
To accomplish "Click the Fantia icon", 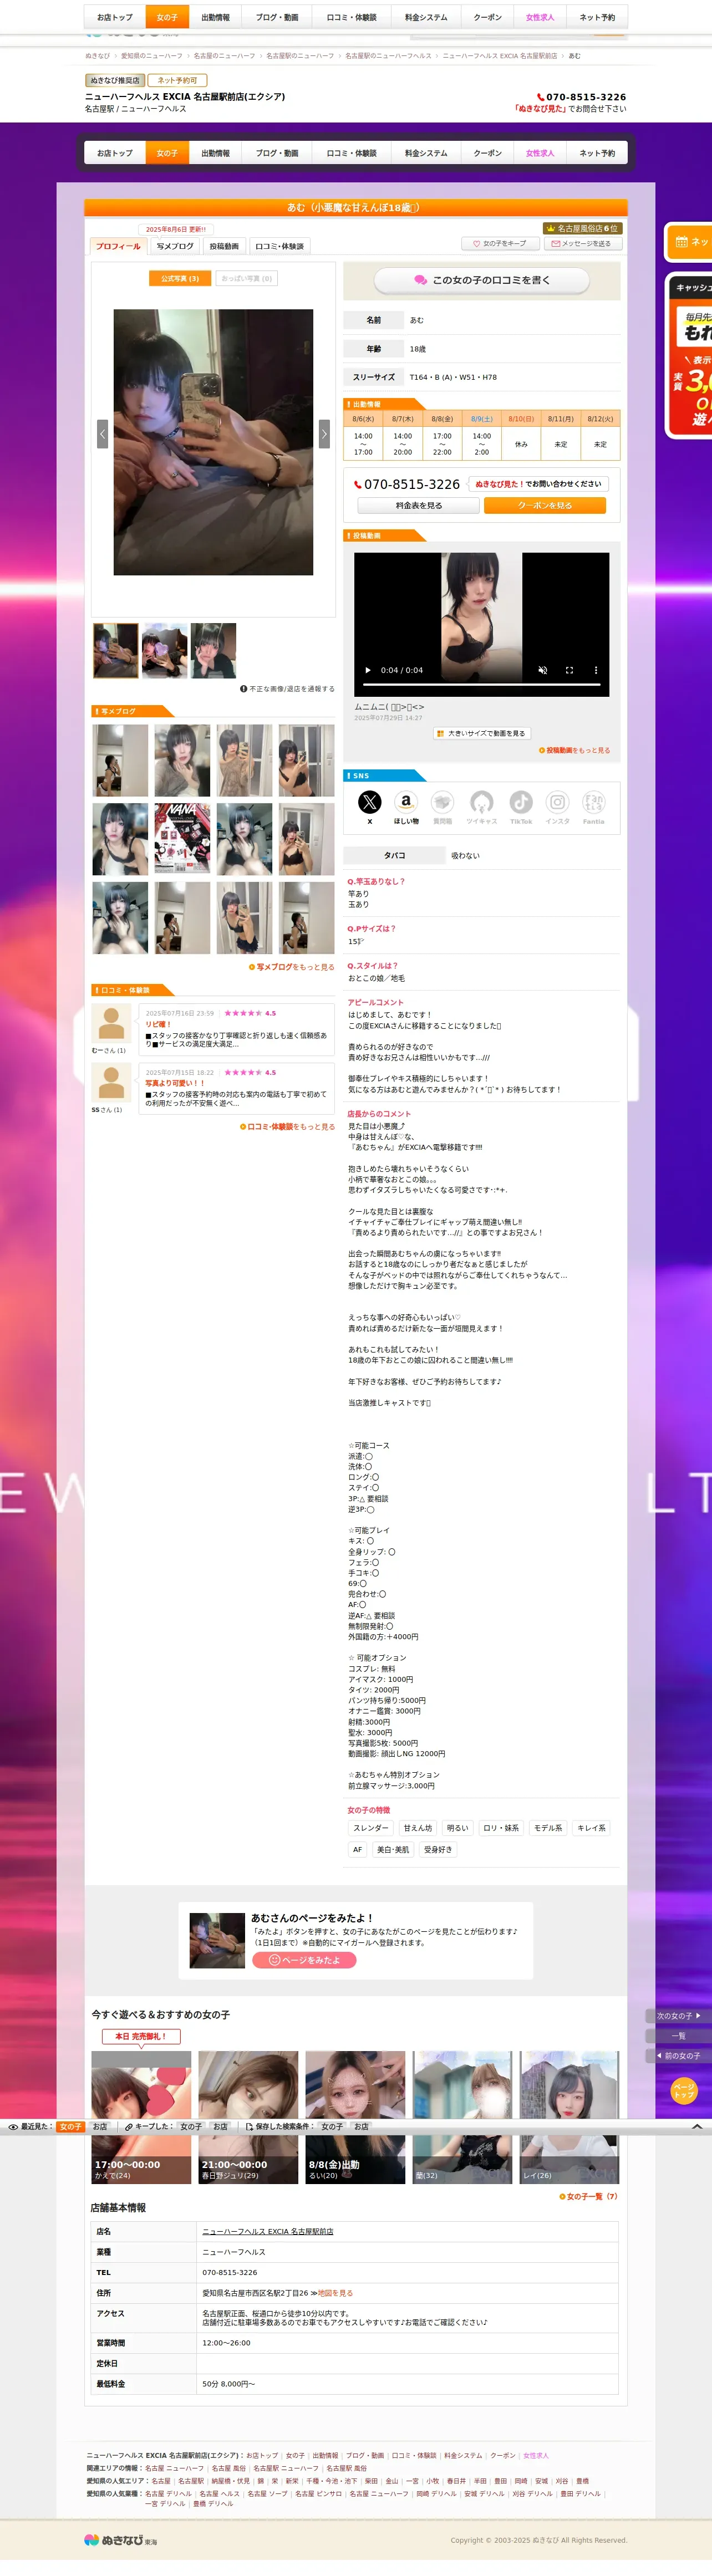I will click(594, 801).
